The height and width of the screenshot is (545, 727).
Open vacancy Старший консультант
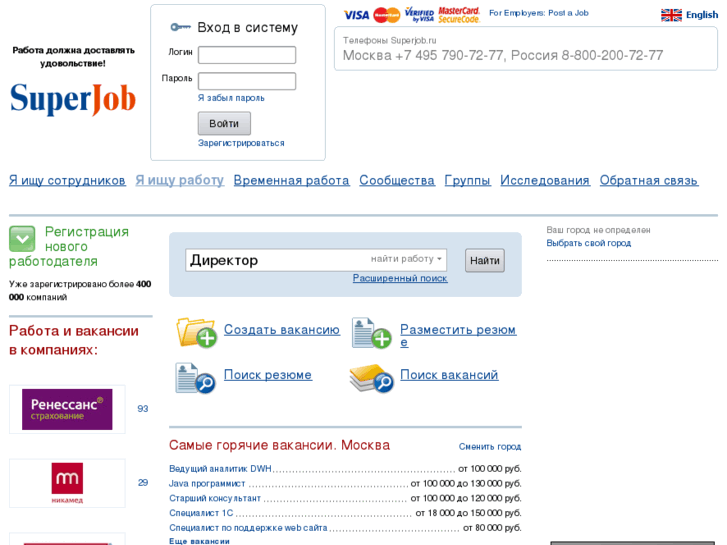pyautogui.click(x=215, y=498)
